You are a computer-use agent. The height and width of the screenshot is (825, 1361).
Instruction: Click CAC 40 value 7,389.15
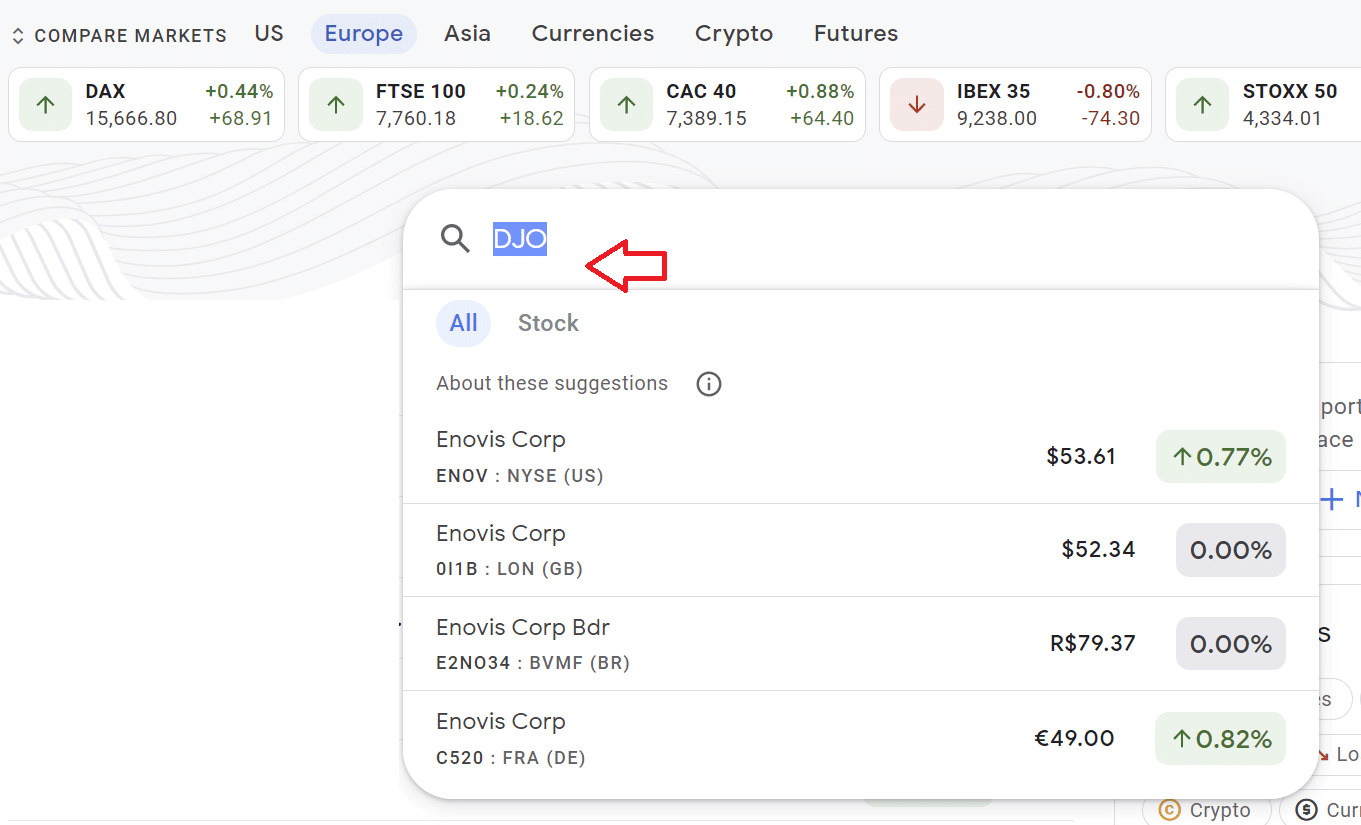tap(706, 118)
